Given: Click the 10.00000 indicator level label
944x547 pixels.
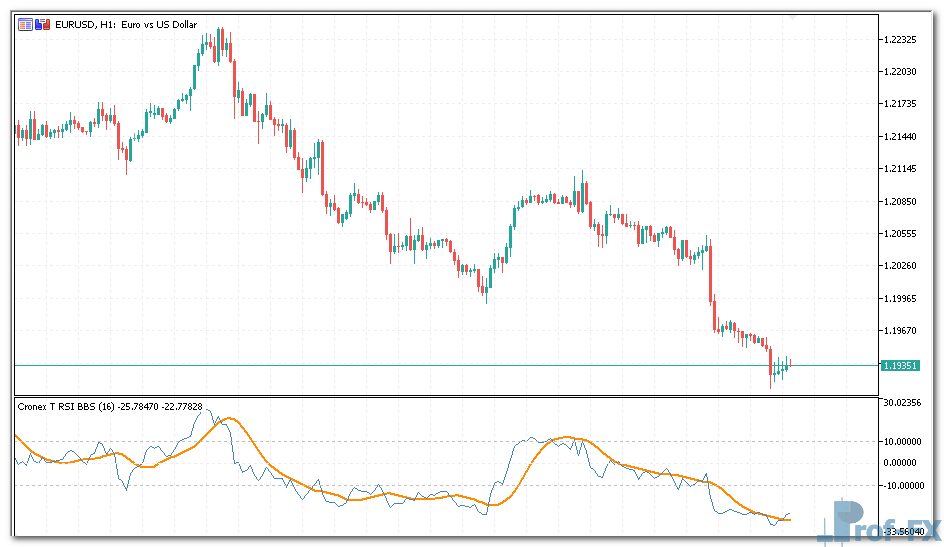Looking at the screenshot, I should (904, 441).
